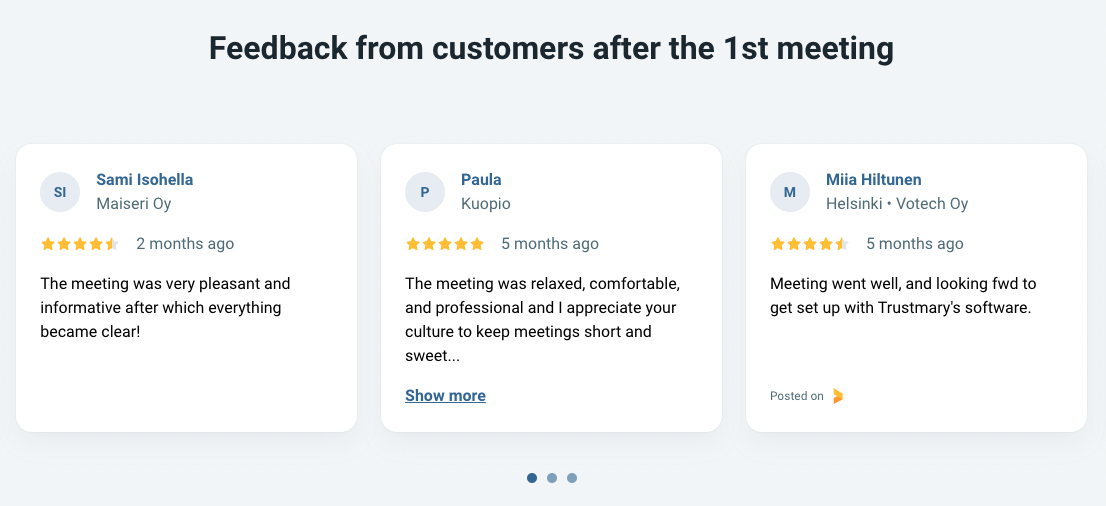1106x506 pixels.
Task: Click the Trustmary logo next to Posted on
Action: 838,396
